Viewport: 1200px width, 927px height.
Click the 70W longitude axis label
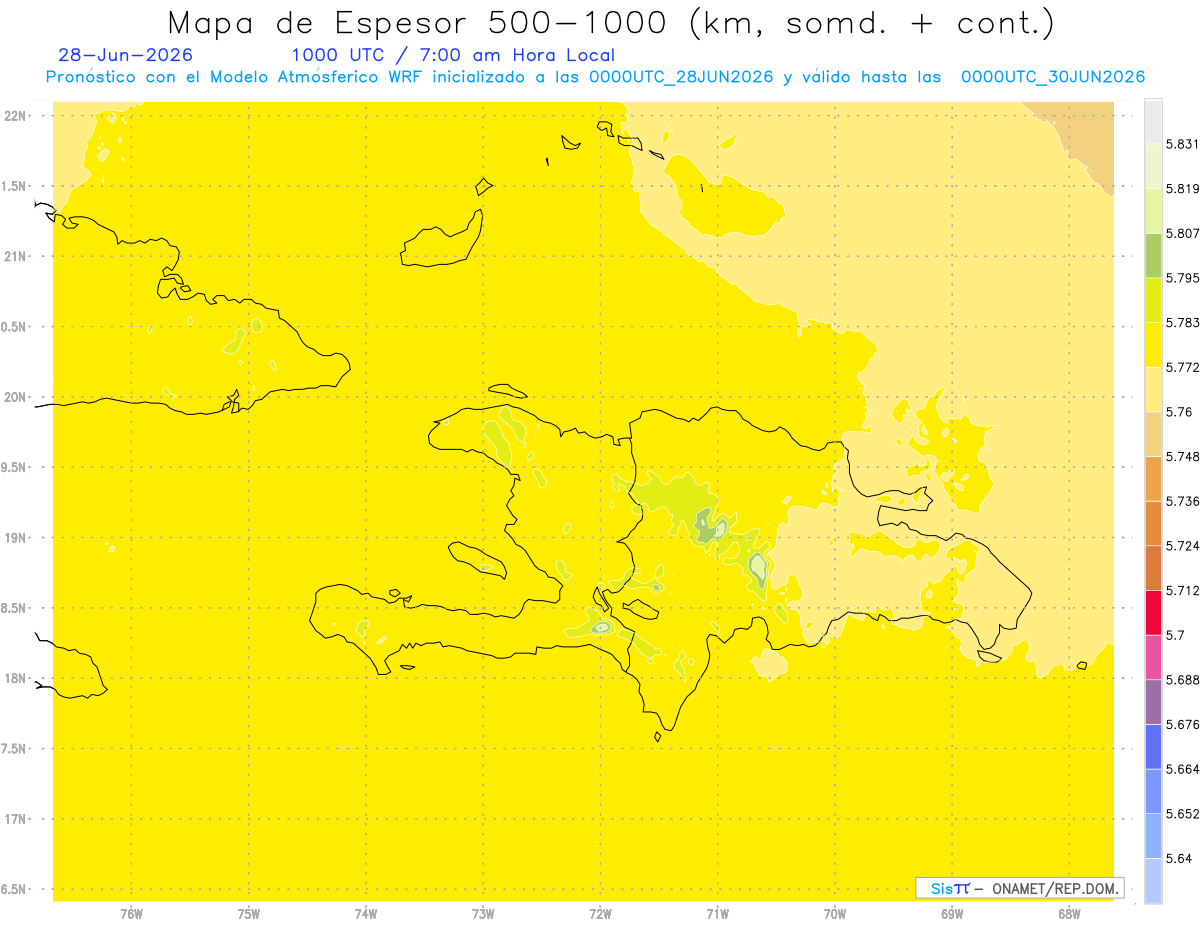[835, 914]
